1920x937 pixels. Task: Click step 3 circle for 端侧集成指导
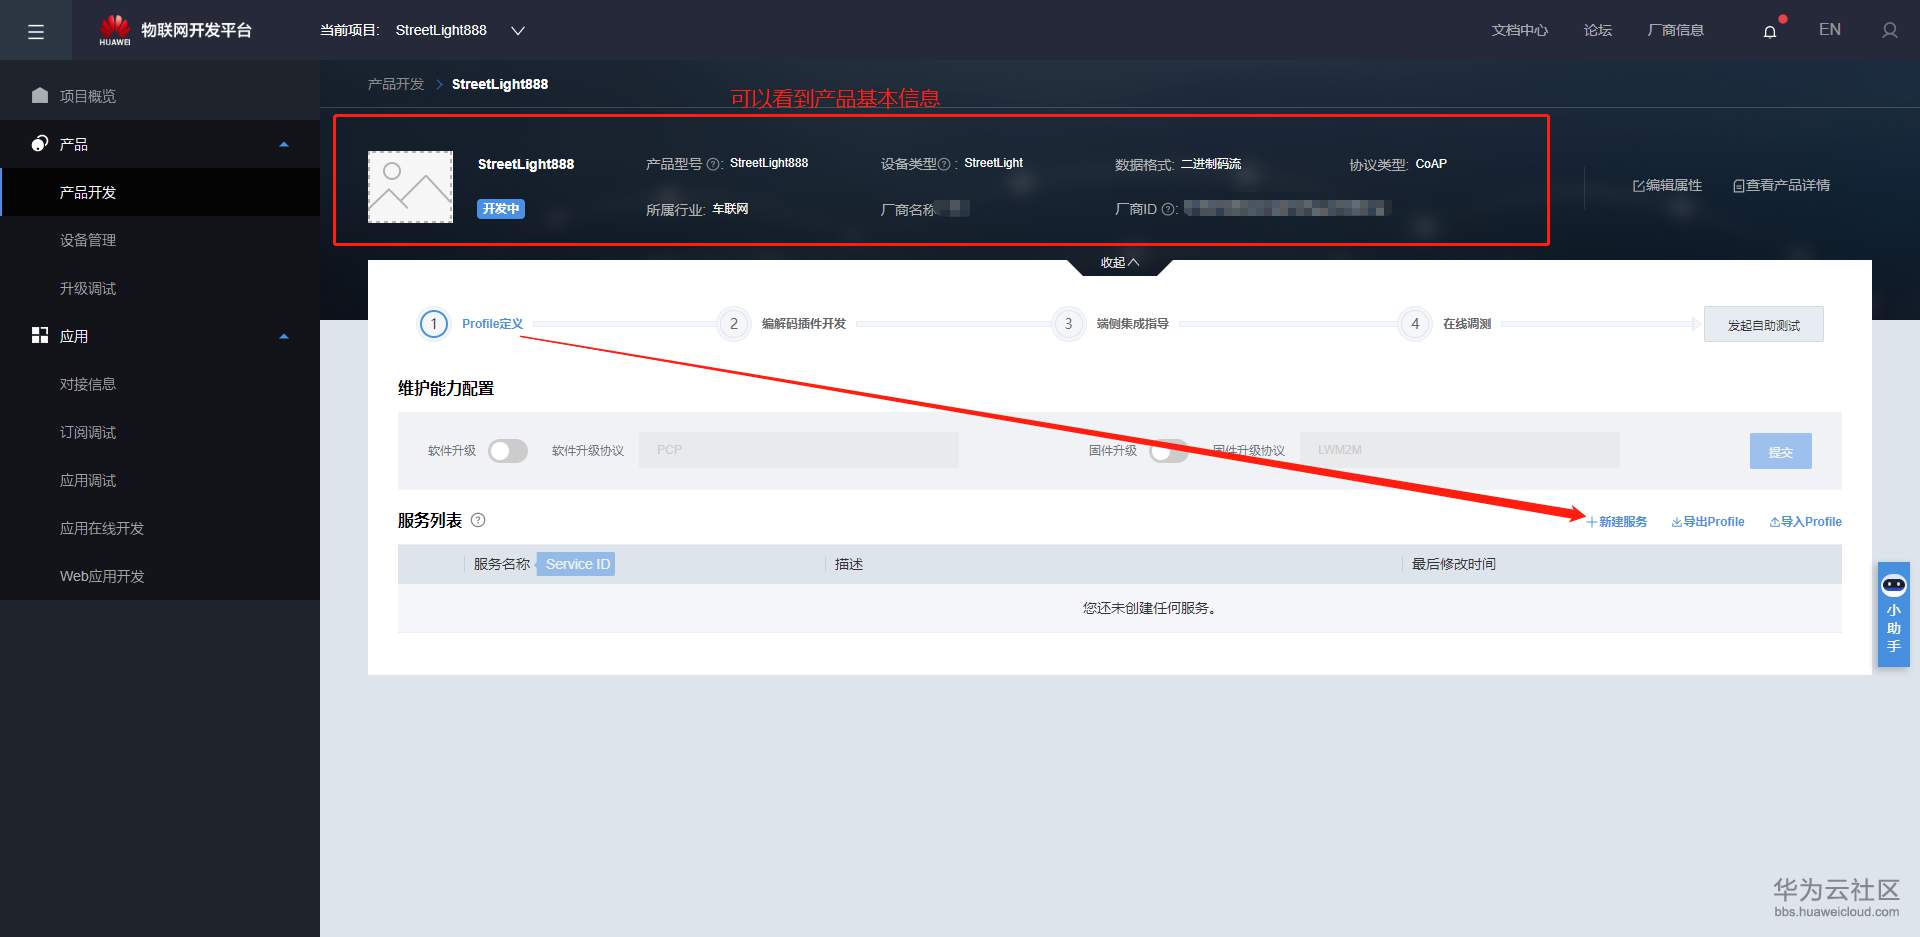tap(1068, 324)
